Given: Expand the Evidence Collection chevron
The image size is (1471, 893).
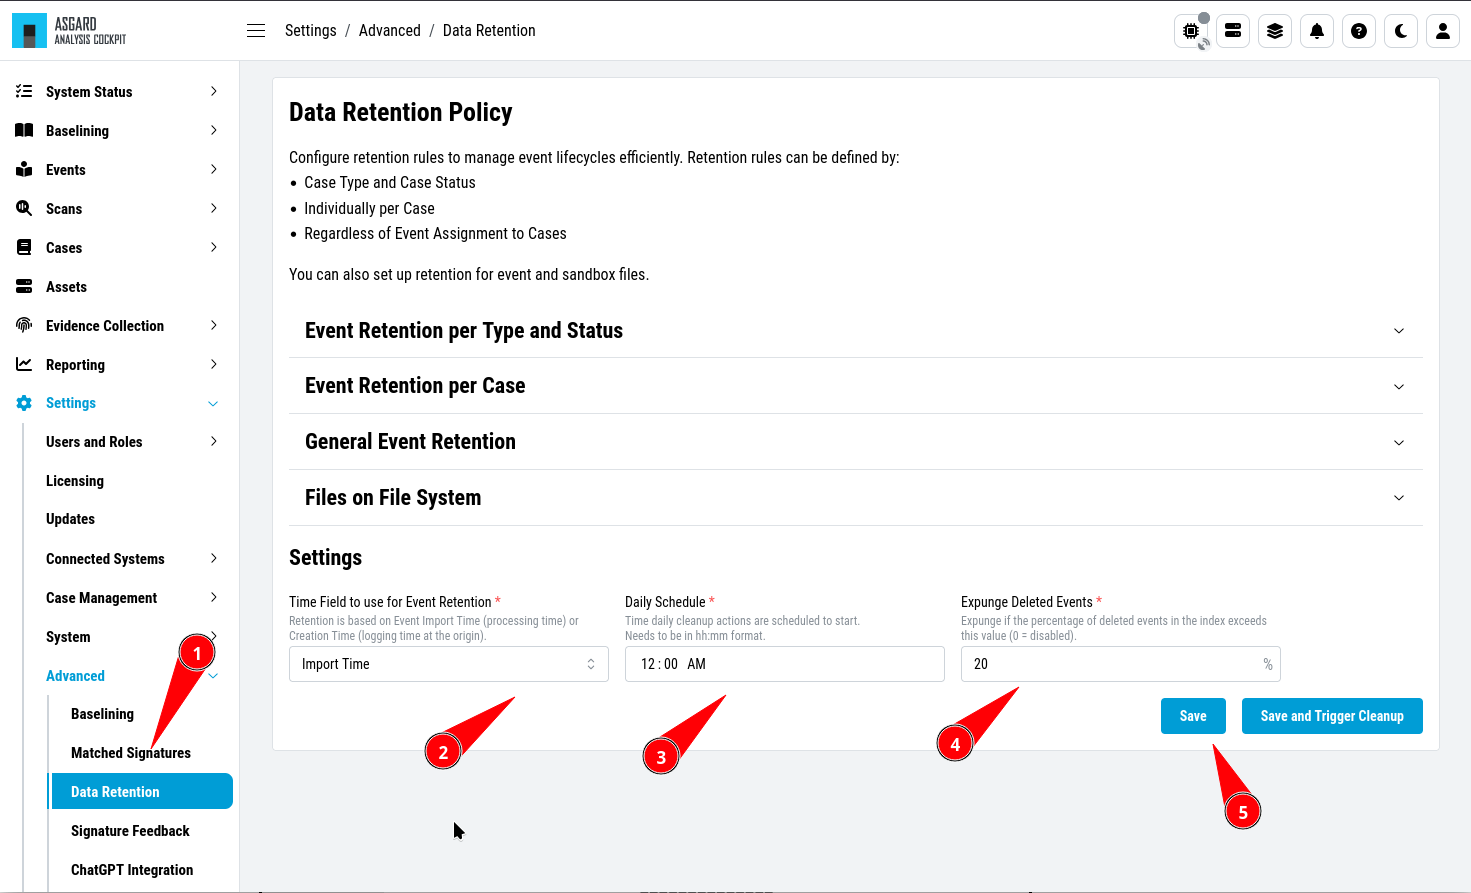Looking at the screenshot, I should (x=213, y=325).
